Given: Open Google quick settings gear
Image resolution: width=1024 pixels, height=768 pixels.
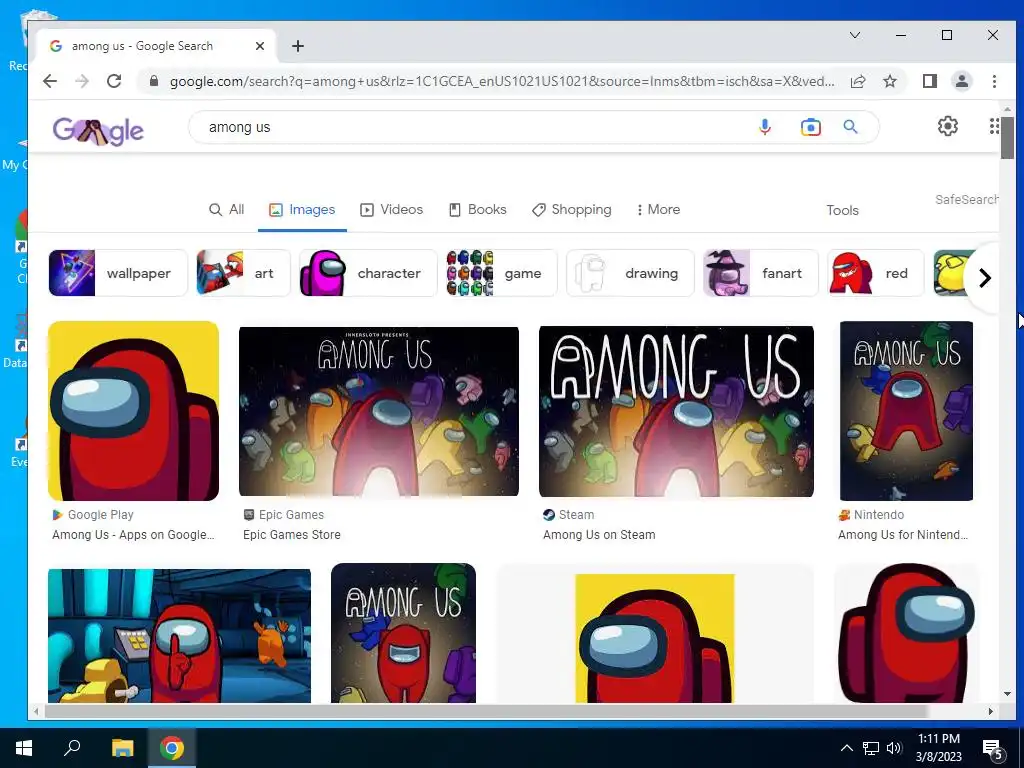Looking at the screenshot, I should (x=948, y=126).
